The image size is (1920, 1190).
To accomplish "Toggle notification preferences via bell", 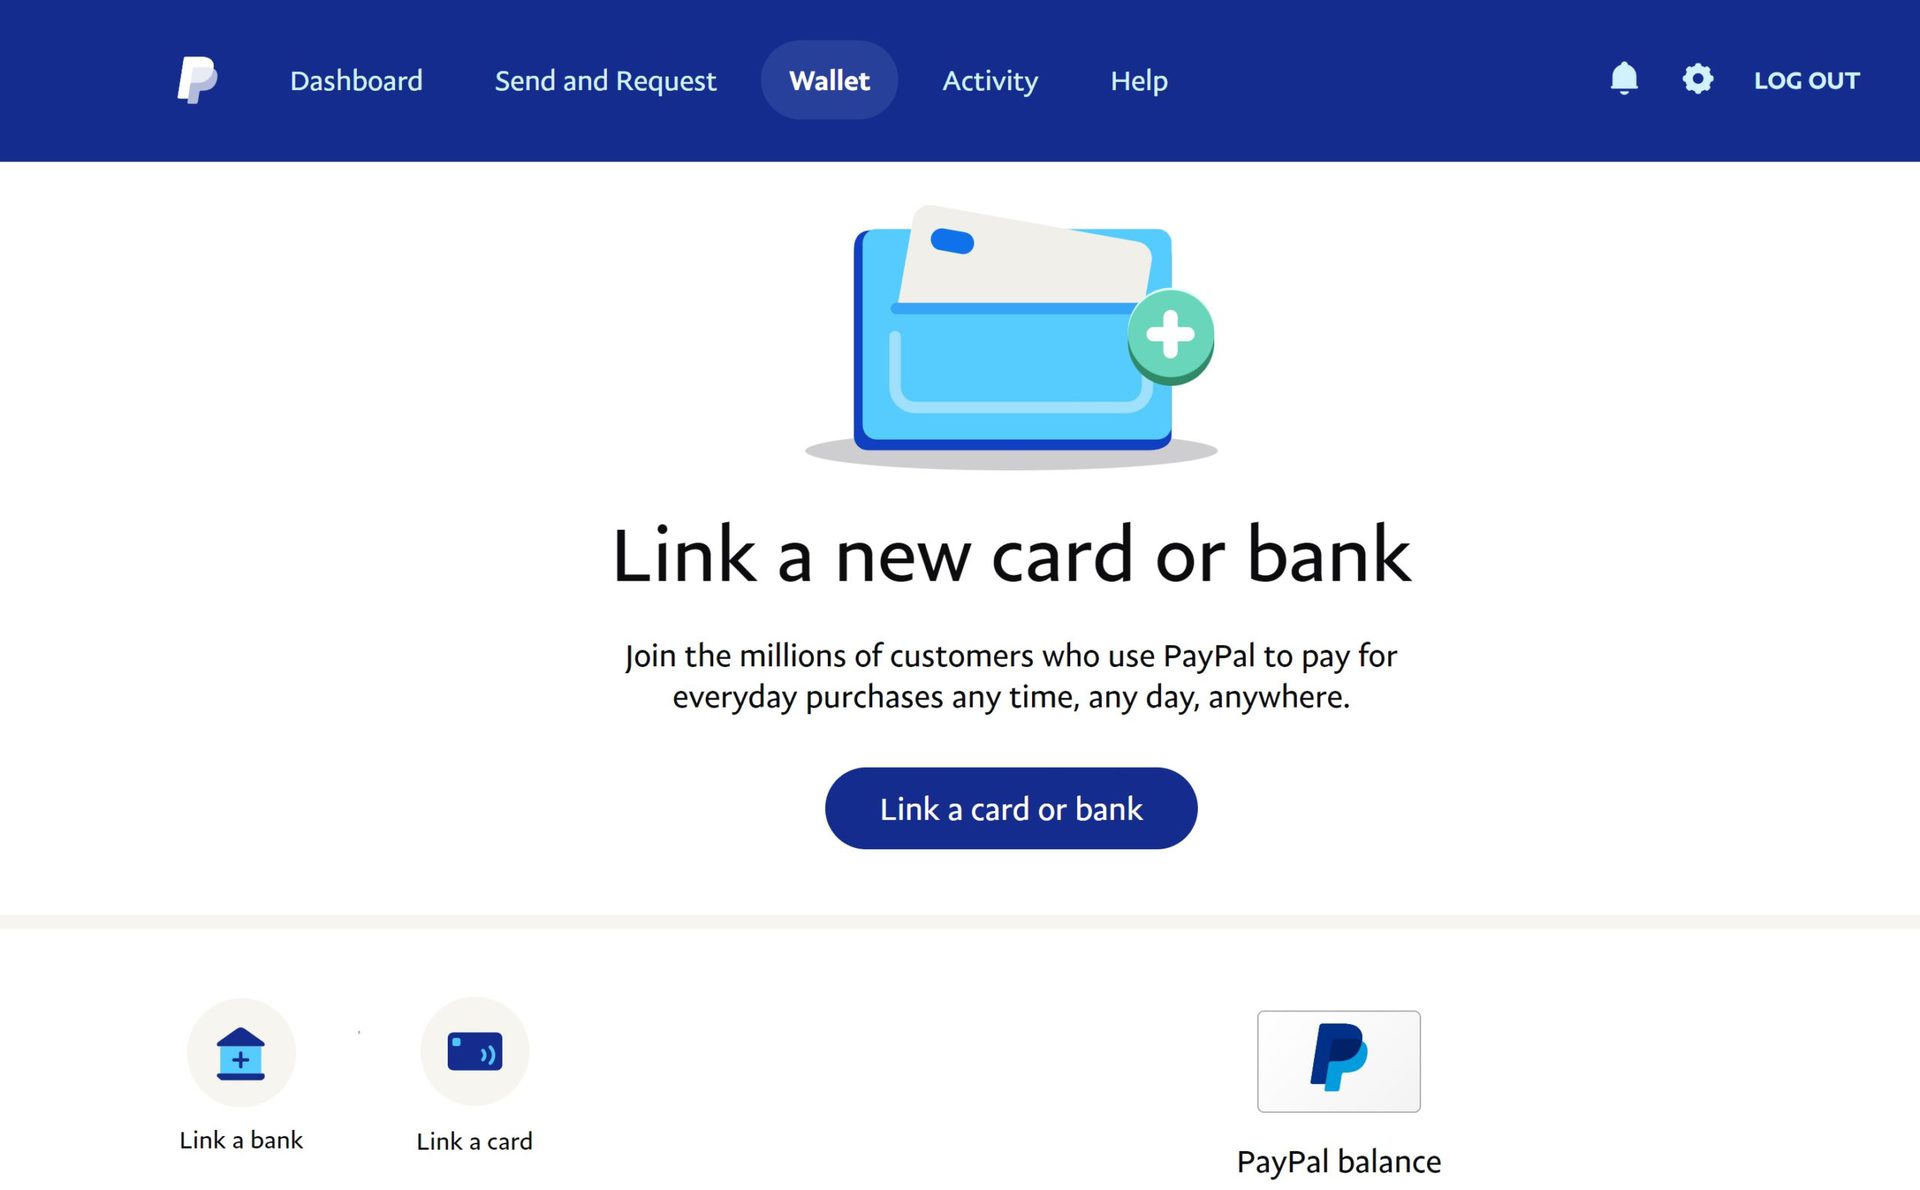I will [1622, 78].
